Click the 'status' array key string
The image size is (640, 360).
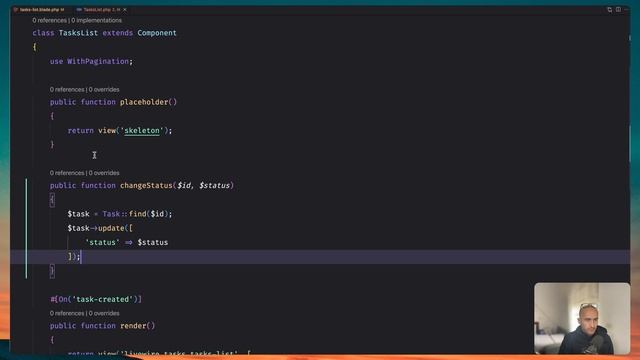tap(102, 242)
